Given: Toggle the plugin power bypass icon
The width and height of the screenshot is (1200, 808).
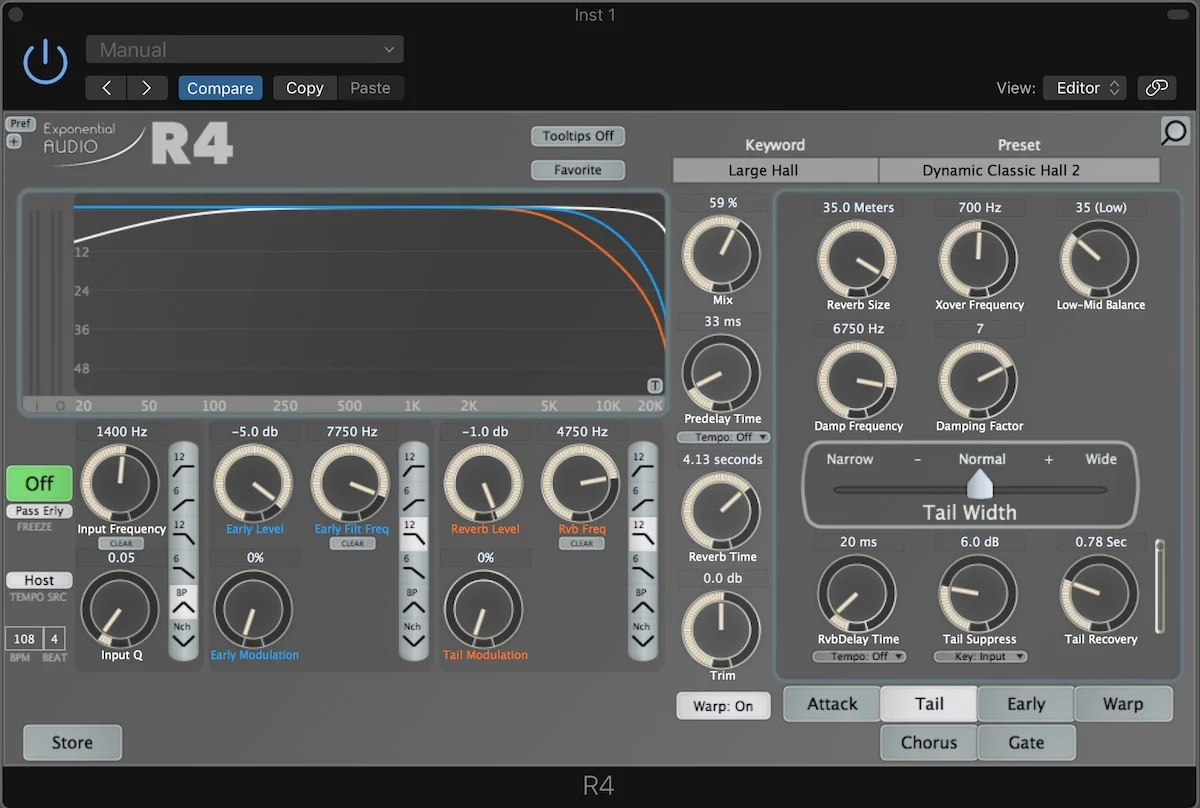Looking at the screenshot, I should [x=45, y=62].
